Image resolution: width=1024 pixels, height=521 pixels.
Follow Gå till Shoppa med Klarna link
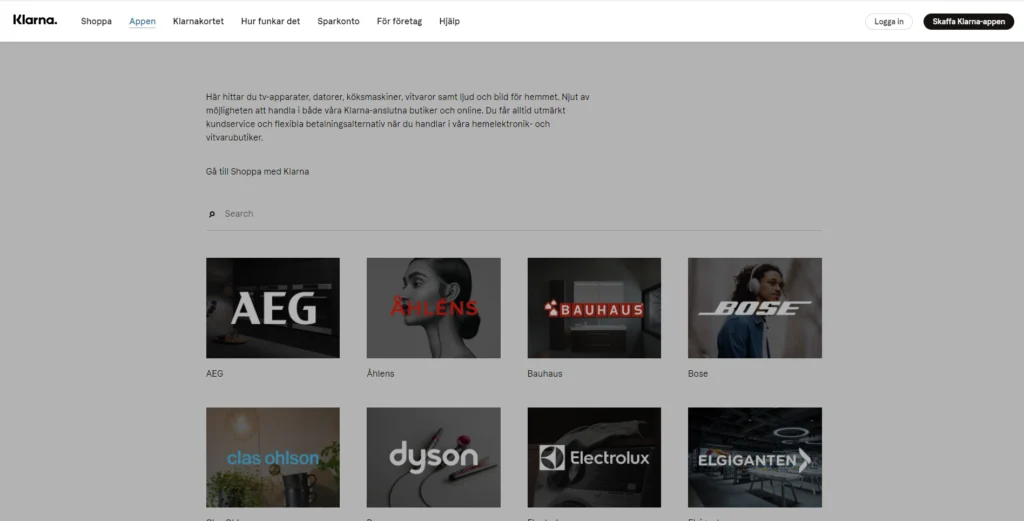[x=257, y=172]
